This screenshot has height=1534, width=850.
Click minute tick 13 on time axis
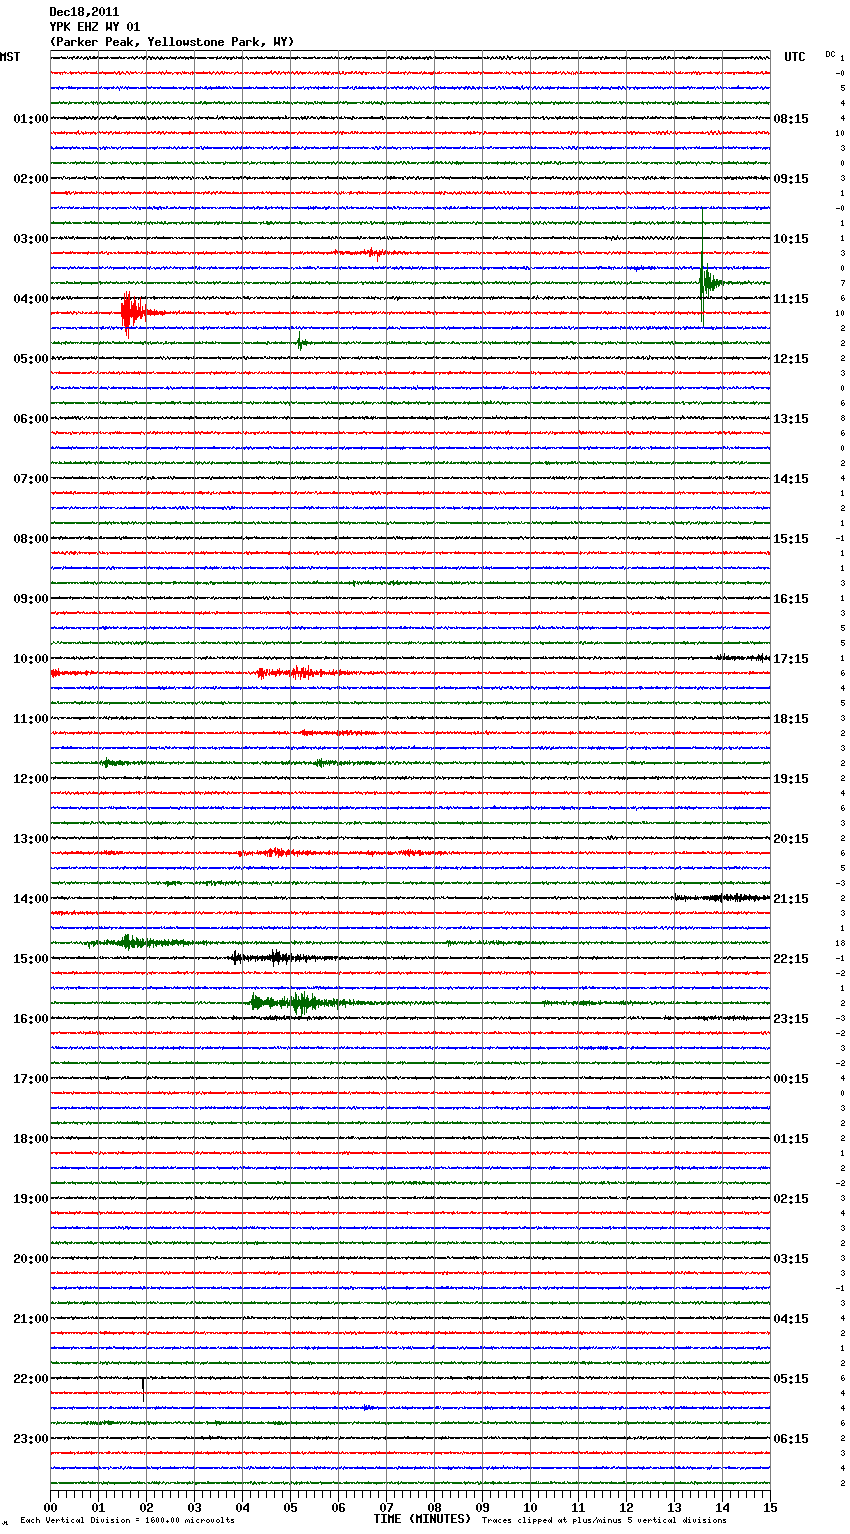click(674, 1506)
